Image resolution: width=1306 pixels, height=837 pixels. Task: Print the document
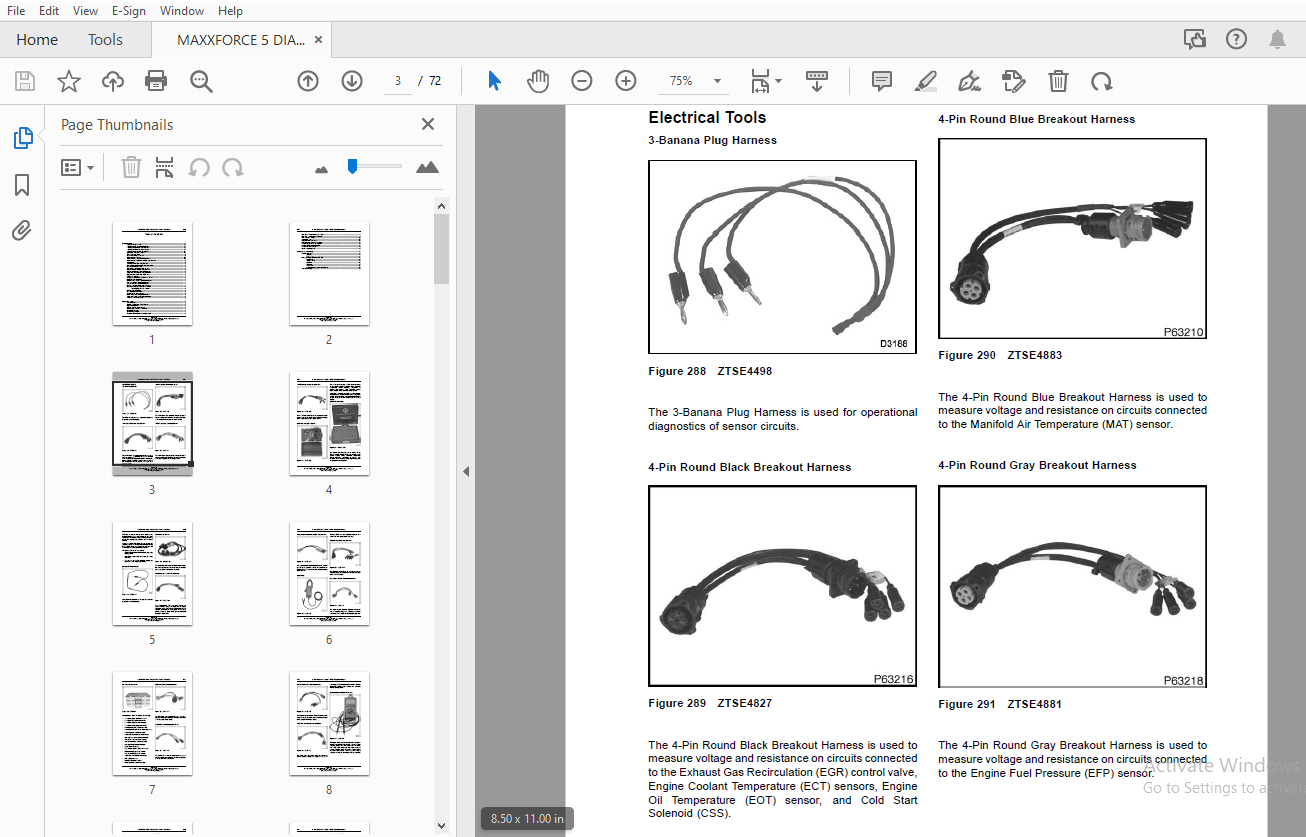(156, 81)
